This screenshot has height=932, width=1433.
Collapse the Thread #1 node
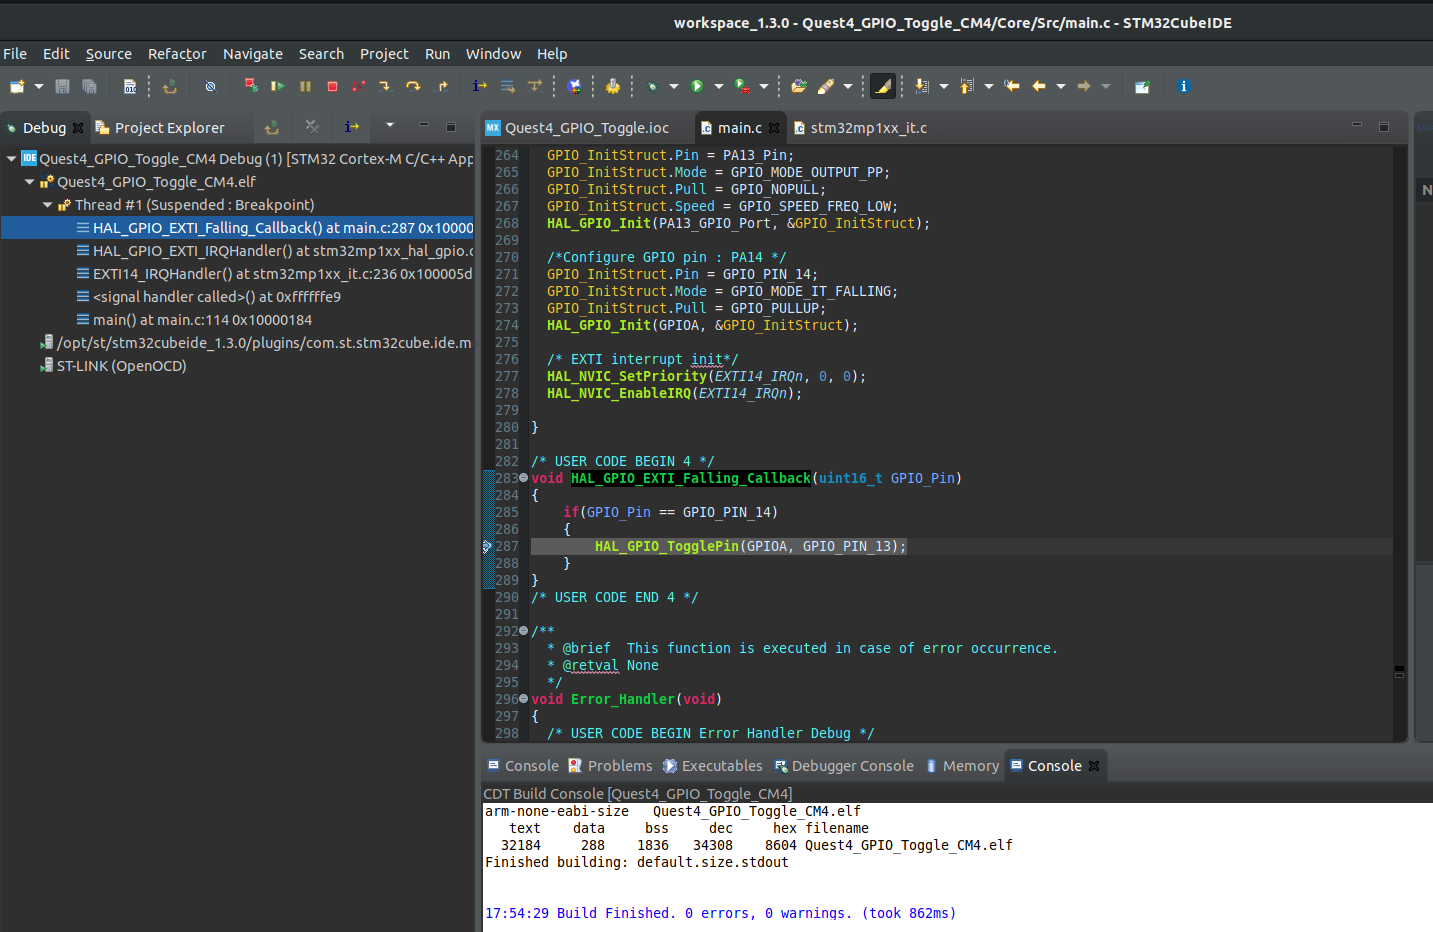[48, 204]
